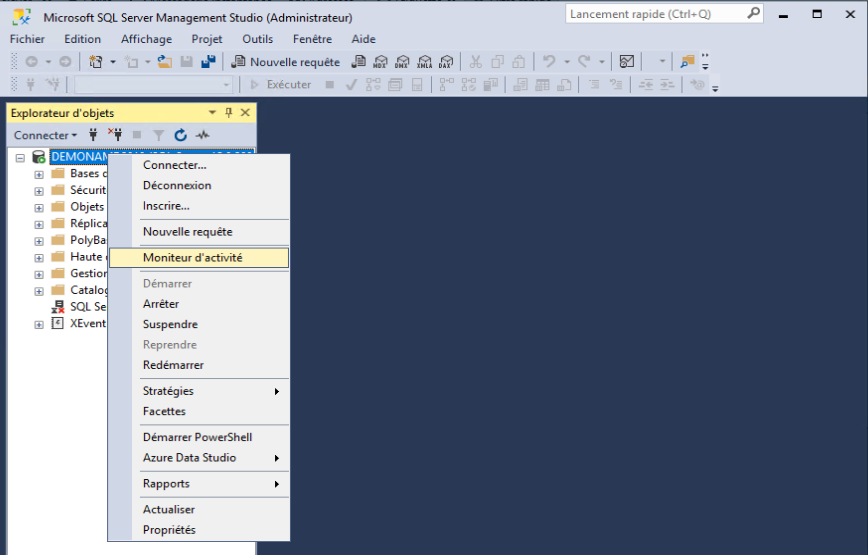868x555 pixels.
Task: Click the XEvent Profiler icon
Action: (x=58, y=323)
